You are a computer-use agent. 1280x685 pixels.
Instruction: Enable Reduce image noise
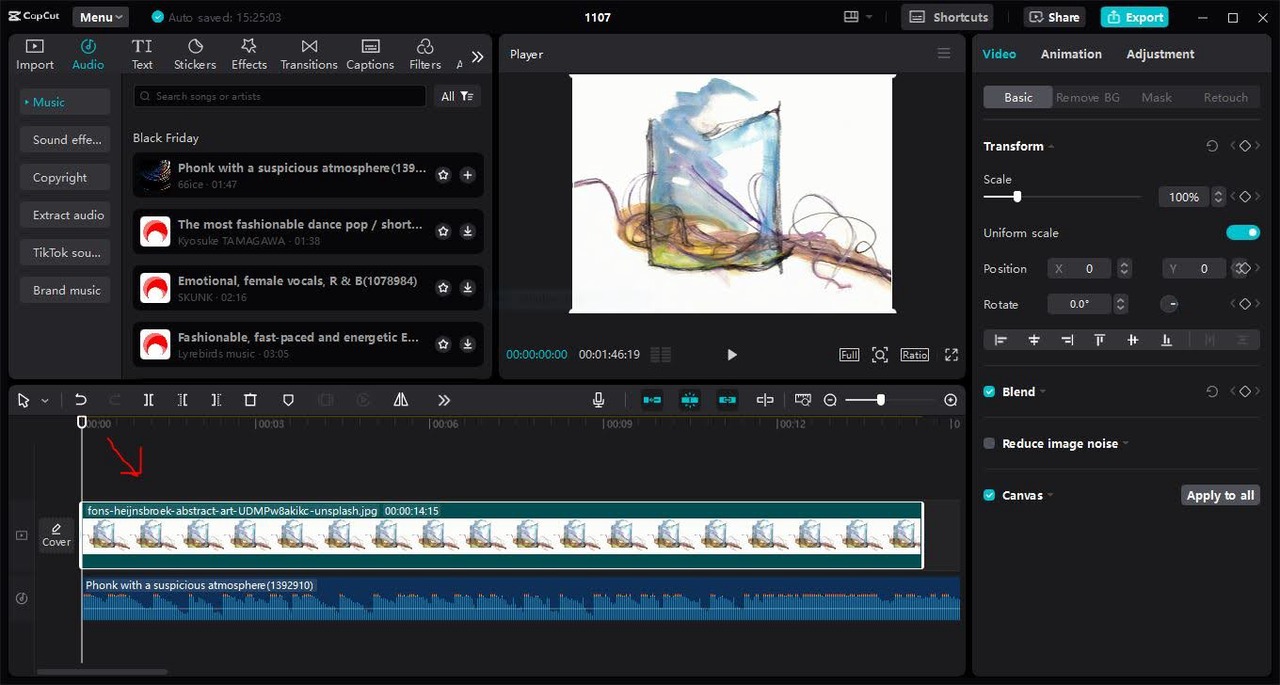(x=988, y=443)
